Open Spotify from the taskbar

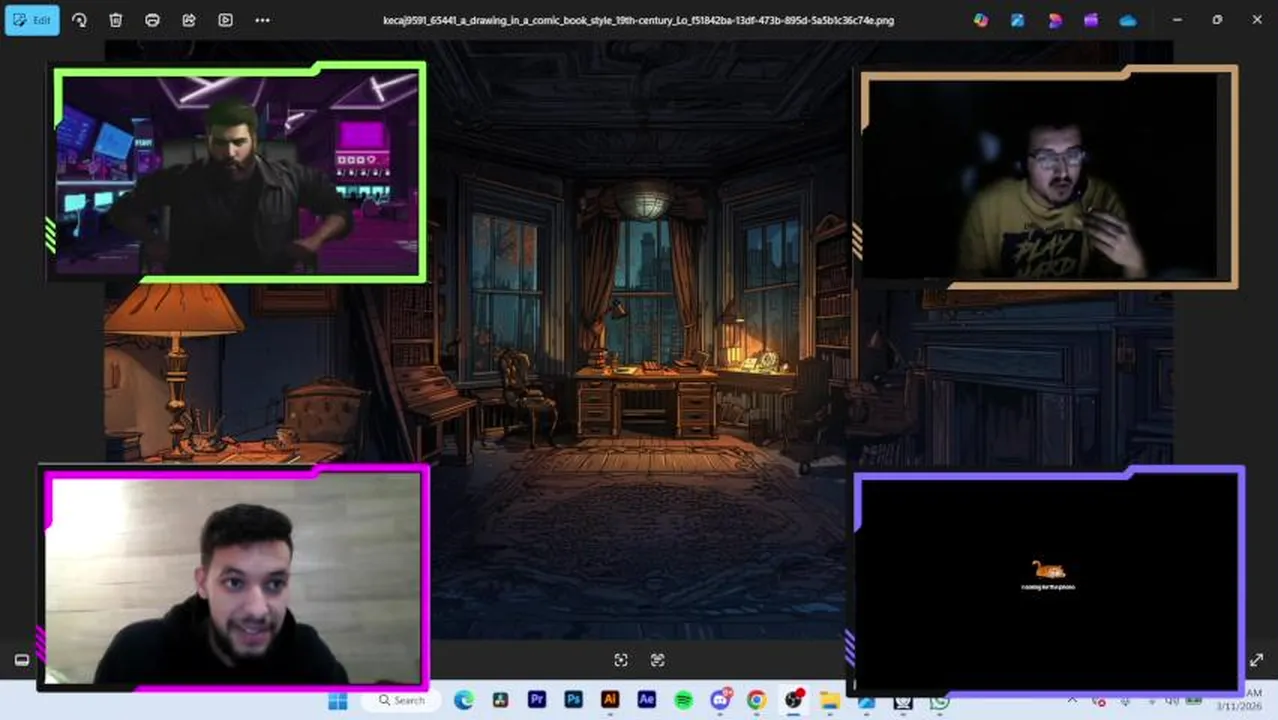(684, 700)
